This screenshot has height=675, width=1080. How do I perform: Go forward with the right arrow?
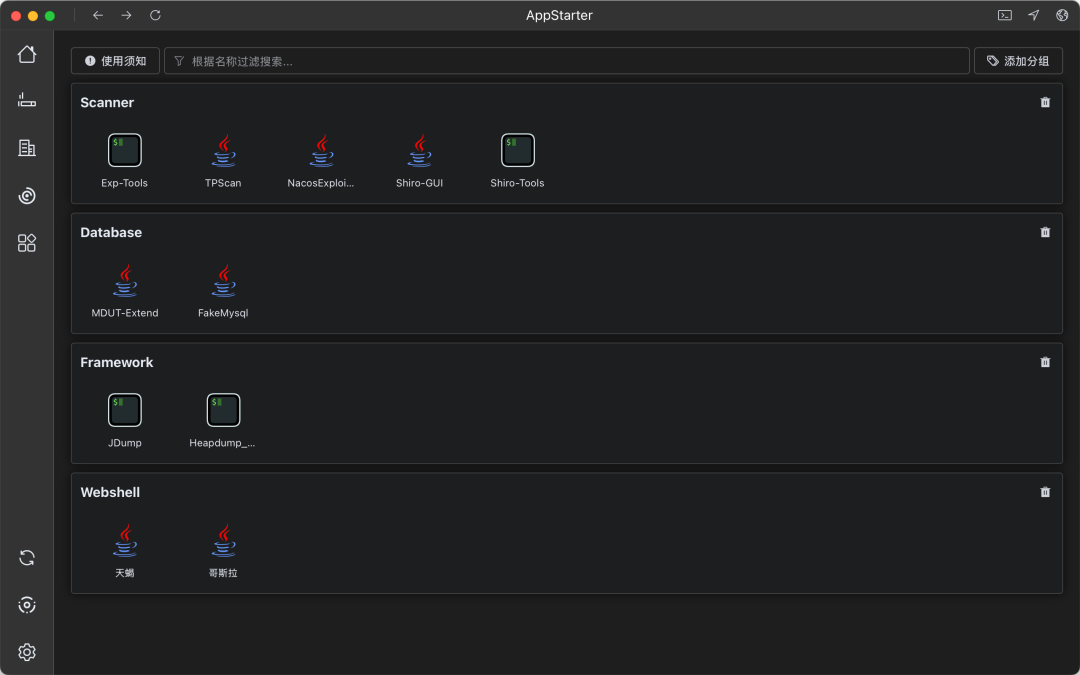(126, 15)
